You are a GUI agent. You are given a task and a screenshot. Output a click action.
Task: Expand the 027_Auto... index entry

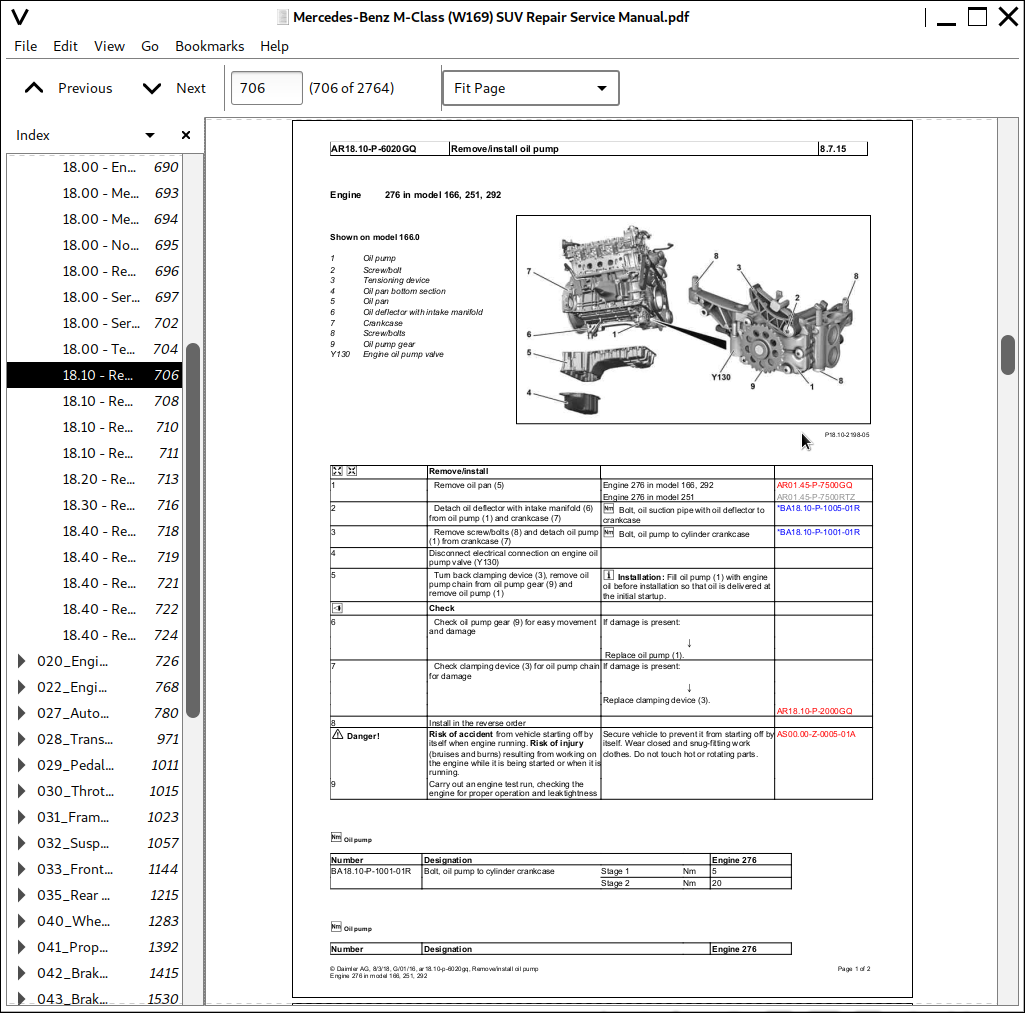point(22,713)
